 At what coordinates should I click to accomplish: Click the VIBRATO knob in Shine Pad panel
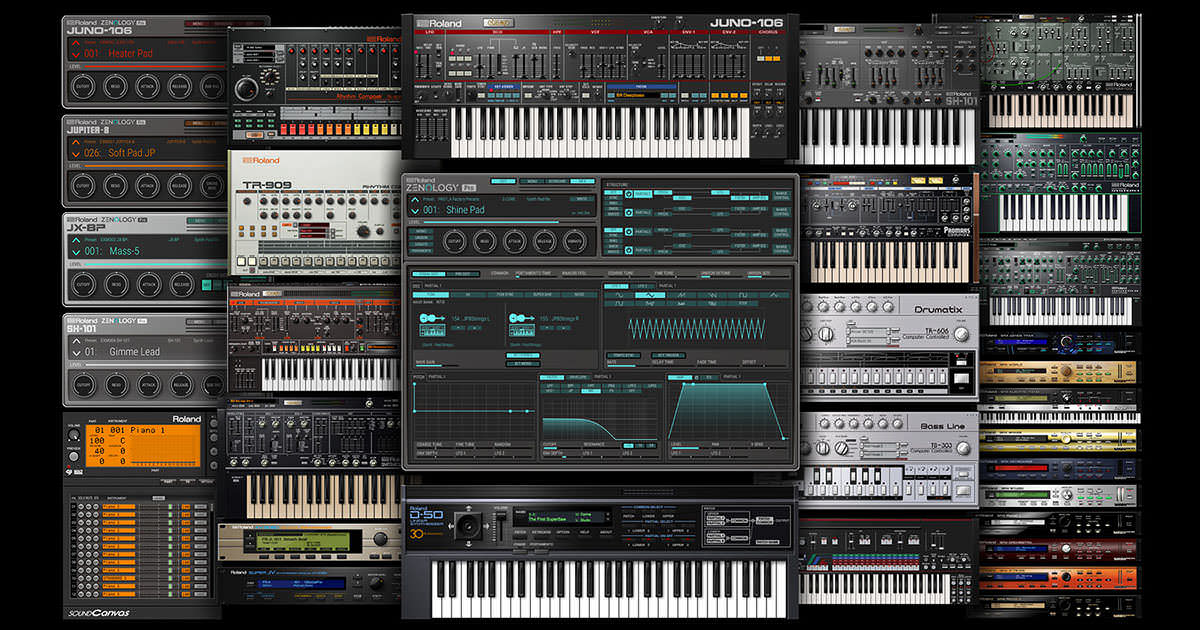click(574, 241)
